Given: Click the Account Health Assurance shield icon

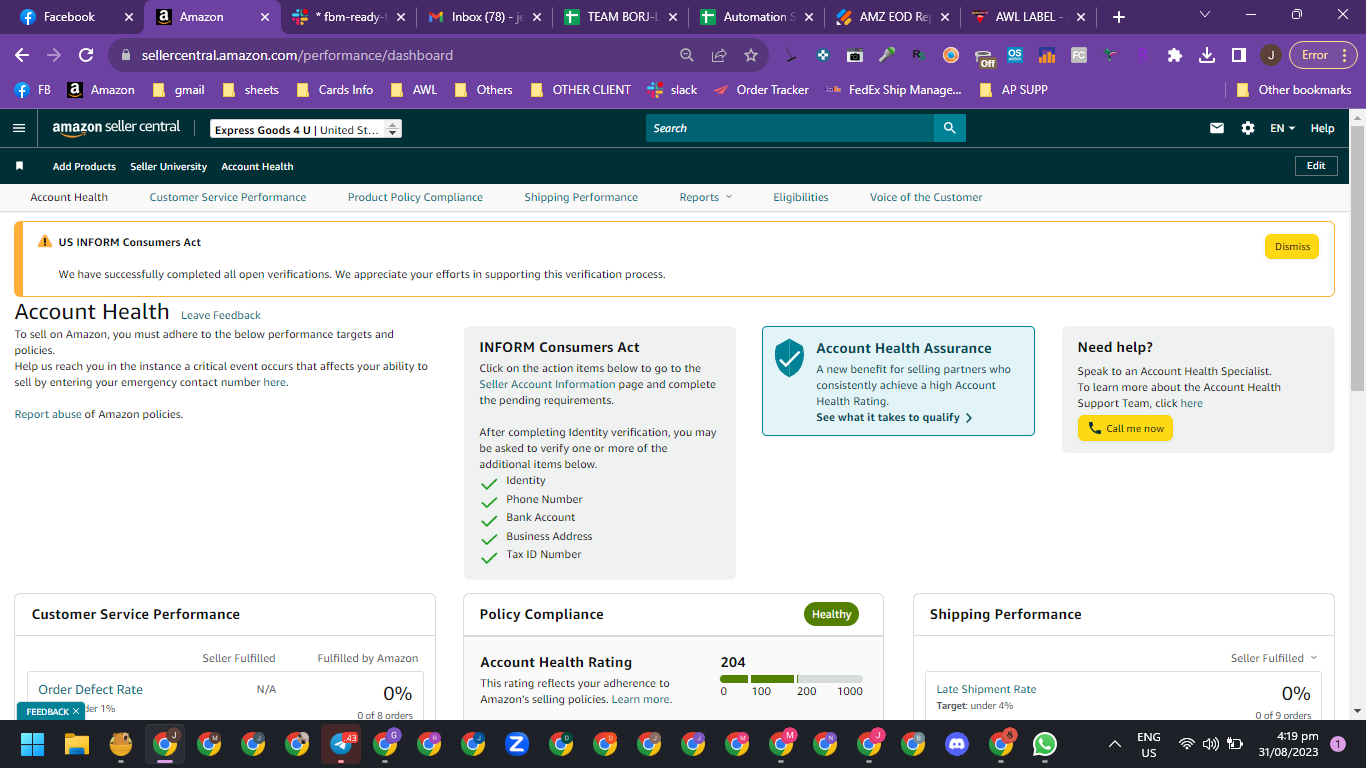Looking at the screenshot, I should (x=790, y=357).
